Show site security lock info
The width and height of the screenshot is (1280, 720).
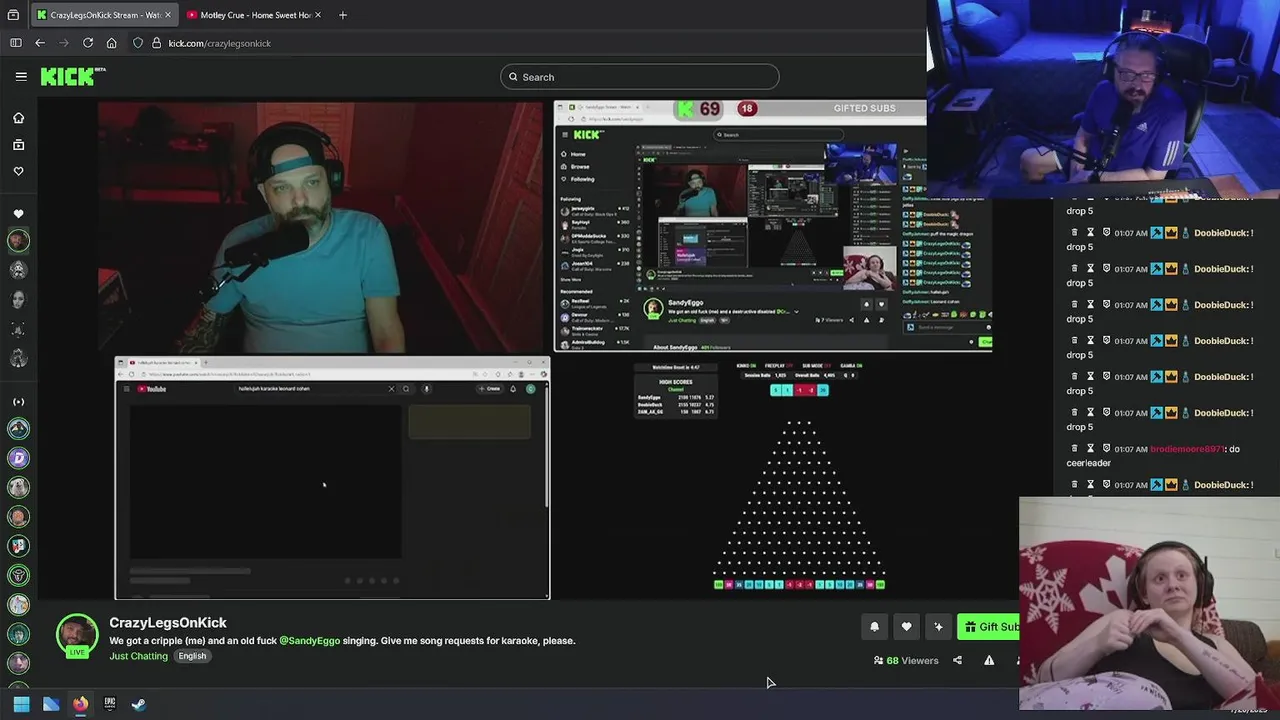pos(156,43)
